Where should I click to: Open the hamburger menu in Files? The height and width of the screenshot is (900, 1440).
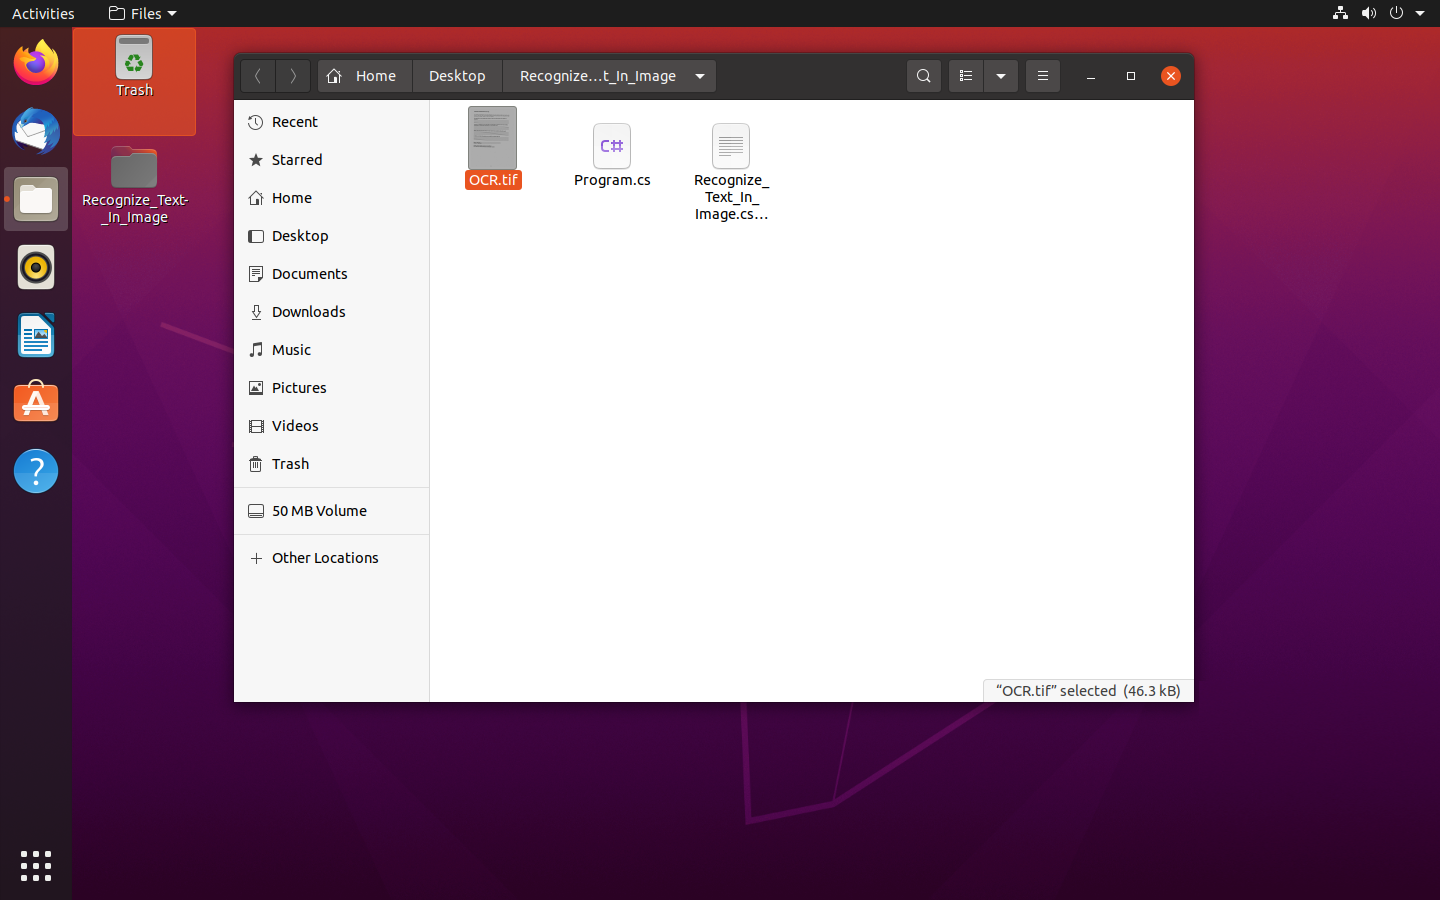1042,76
